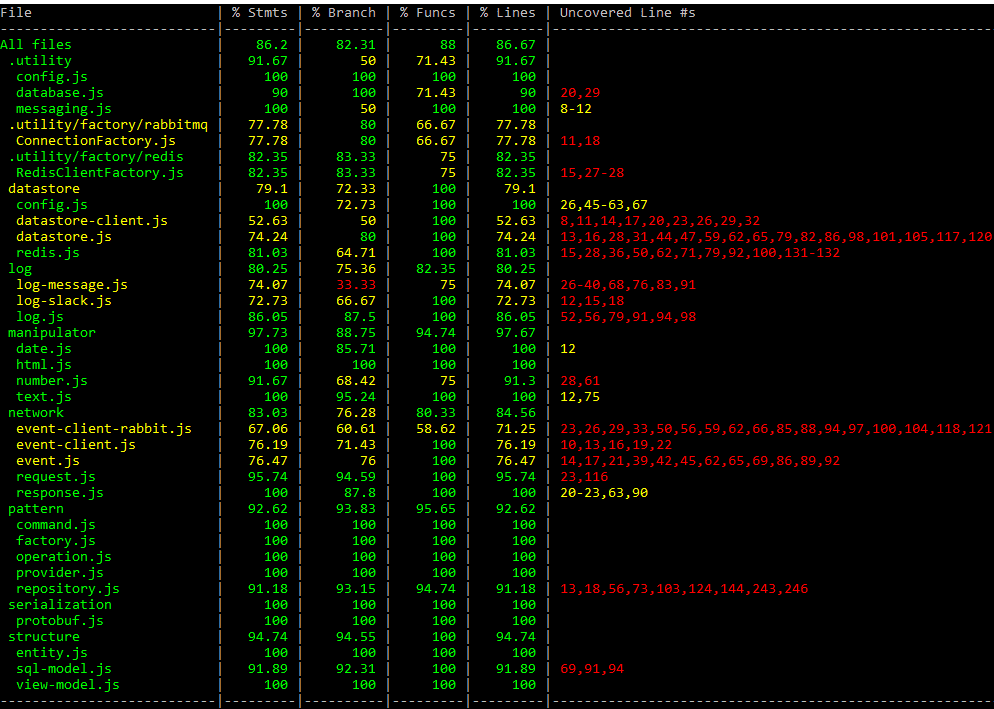This screenshot has width=994, height=709.
Task: Select file name 'database.js'
Action: [x=60, y=93]
